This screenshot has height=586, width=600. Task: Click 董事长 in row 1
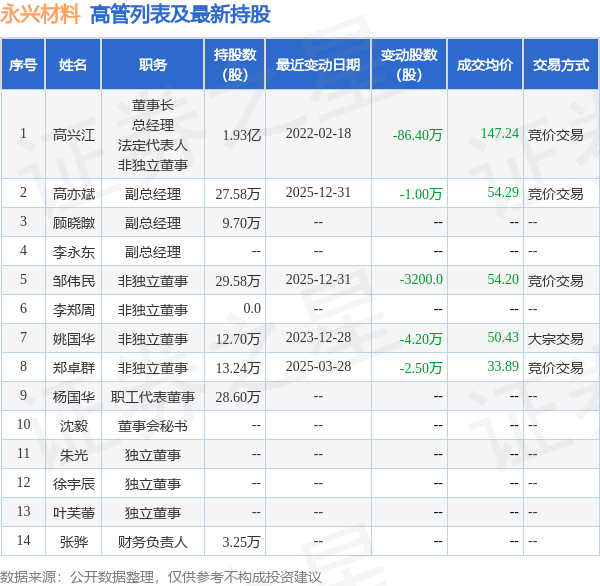point(153,105)
